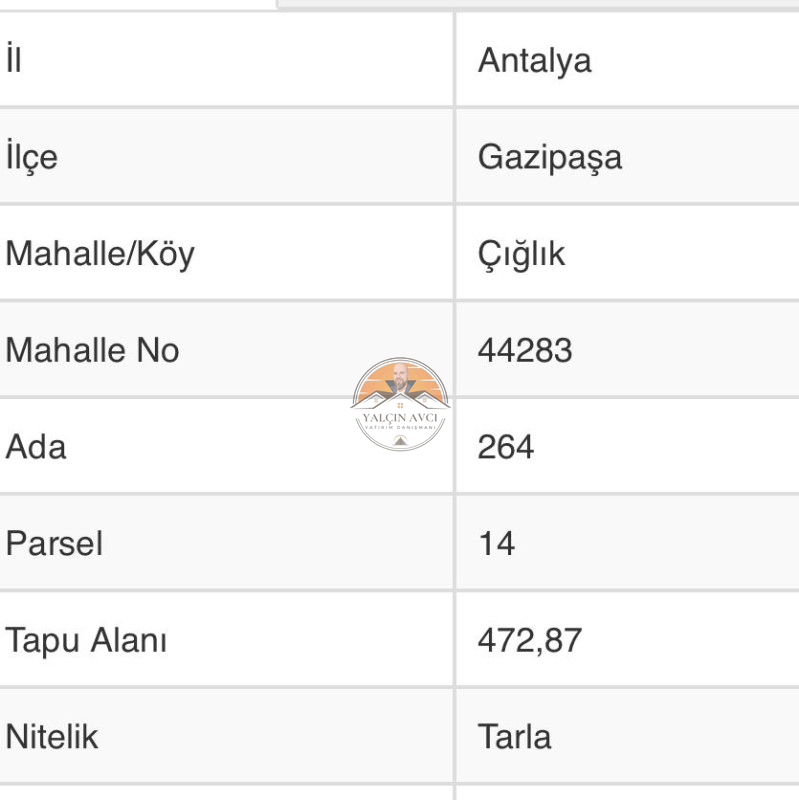799x800 pixels.
Task: Click the Yalçın Avcı logo watermark
Action: point(400,404)
